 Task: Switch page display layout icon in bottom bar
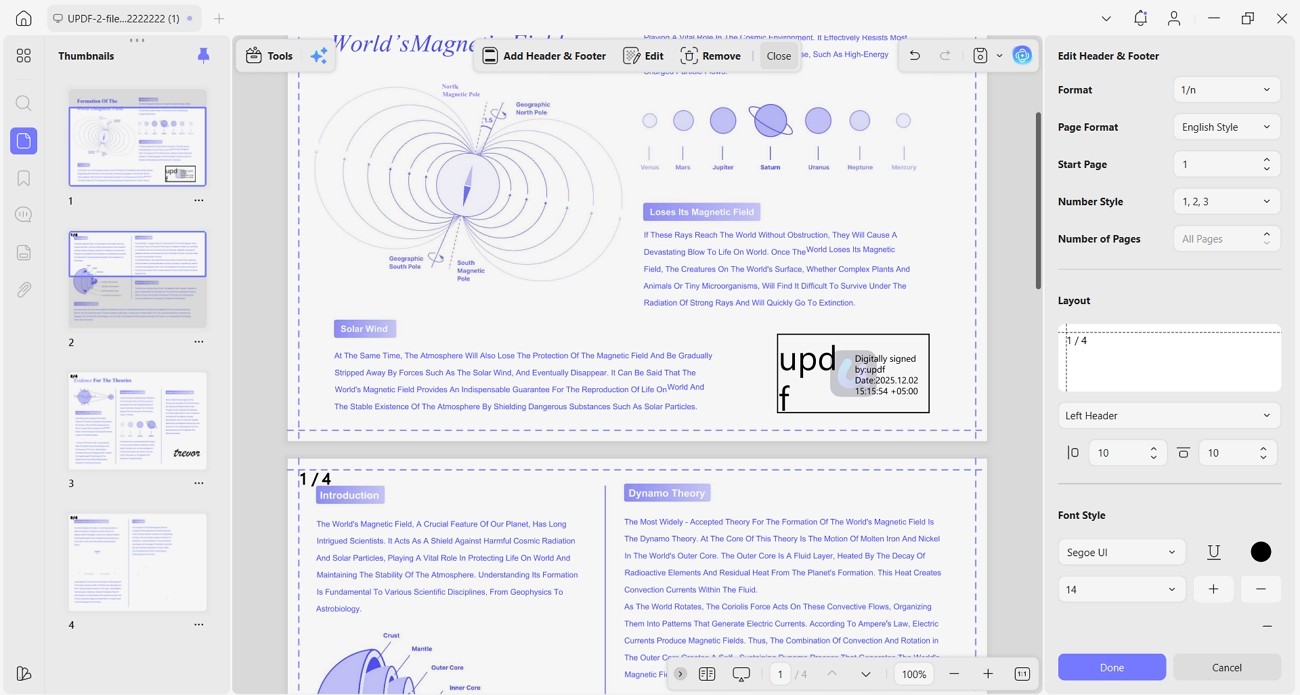[x=707, y=674]
